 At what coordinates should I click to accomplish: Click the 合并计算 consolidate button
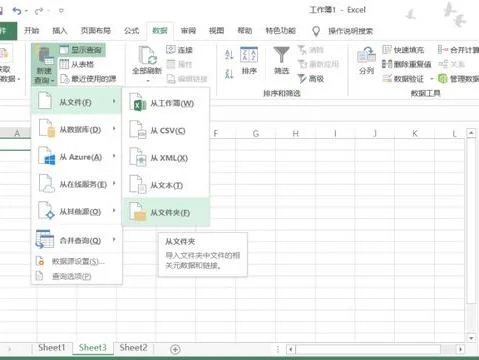pos(458,50)
